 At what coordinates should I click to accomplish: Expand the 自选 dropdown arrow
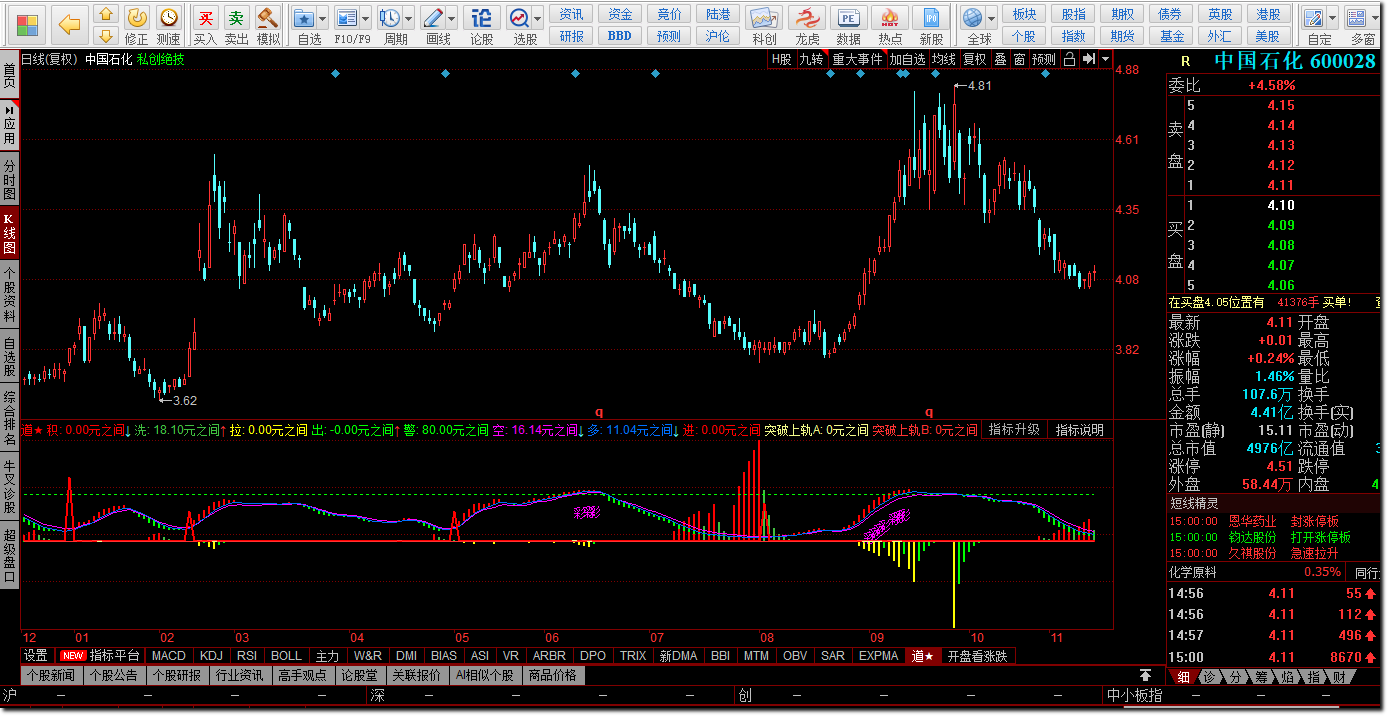(x=322, y=18)
